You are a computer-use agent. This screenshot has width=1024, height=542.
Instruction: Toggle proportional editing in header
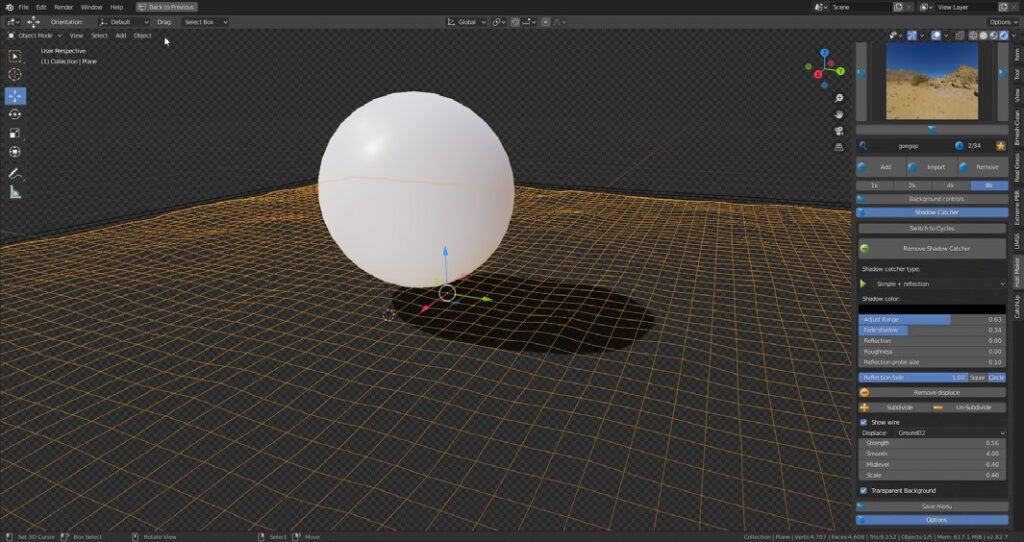(545, 22)
